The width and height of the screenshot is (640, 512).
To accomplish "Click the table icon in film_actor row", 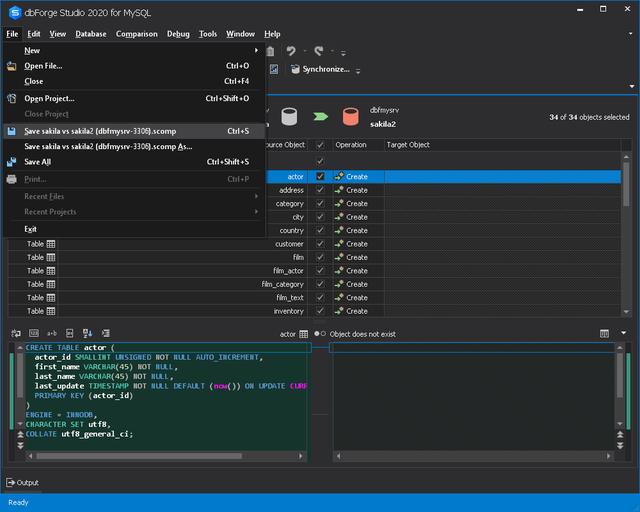I will tap(51, 271).
